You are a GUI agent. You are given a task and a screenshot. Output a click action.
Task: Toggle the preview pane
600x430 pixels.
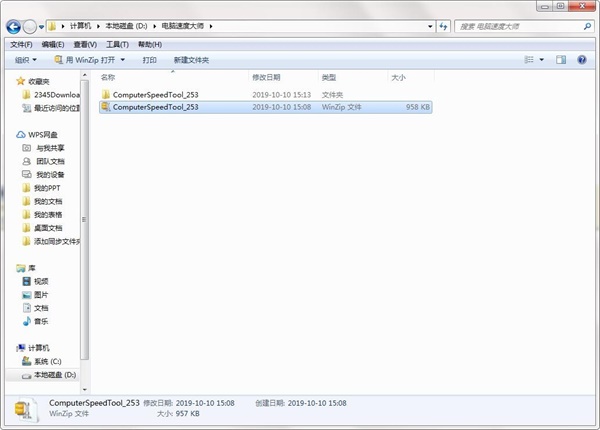pyautogui.click(x=561, y=60)
